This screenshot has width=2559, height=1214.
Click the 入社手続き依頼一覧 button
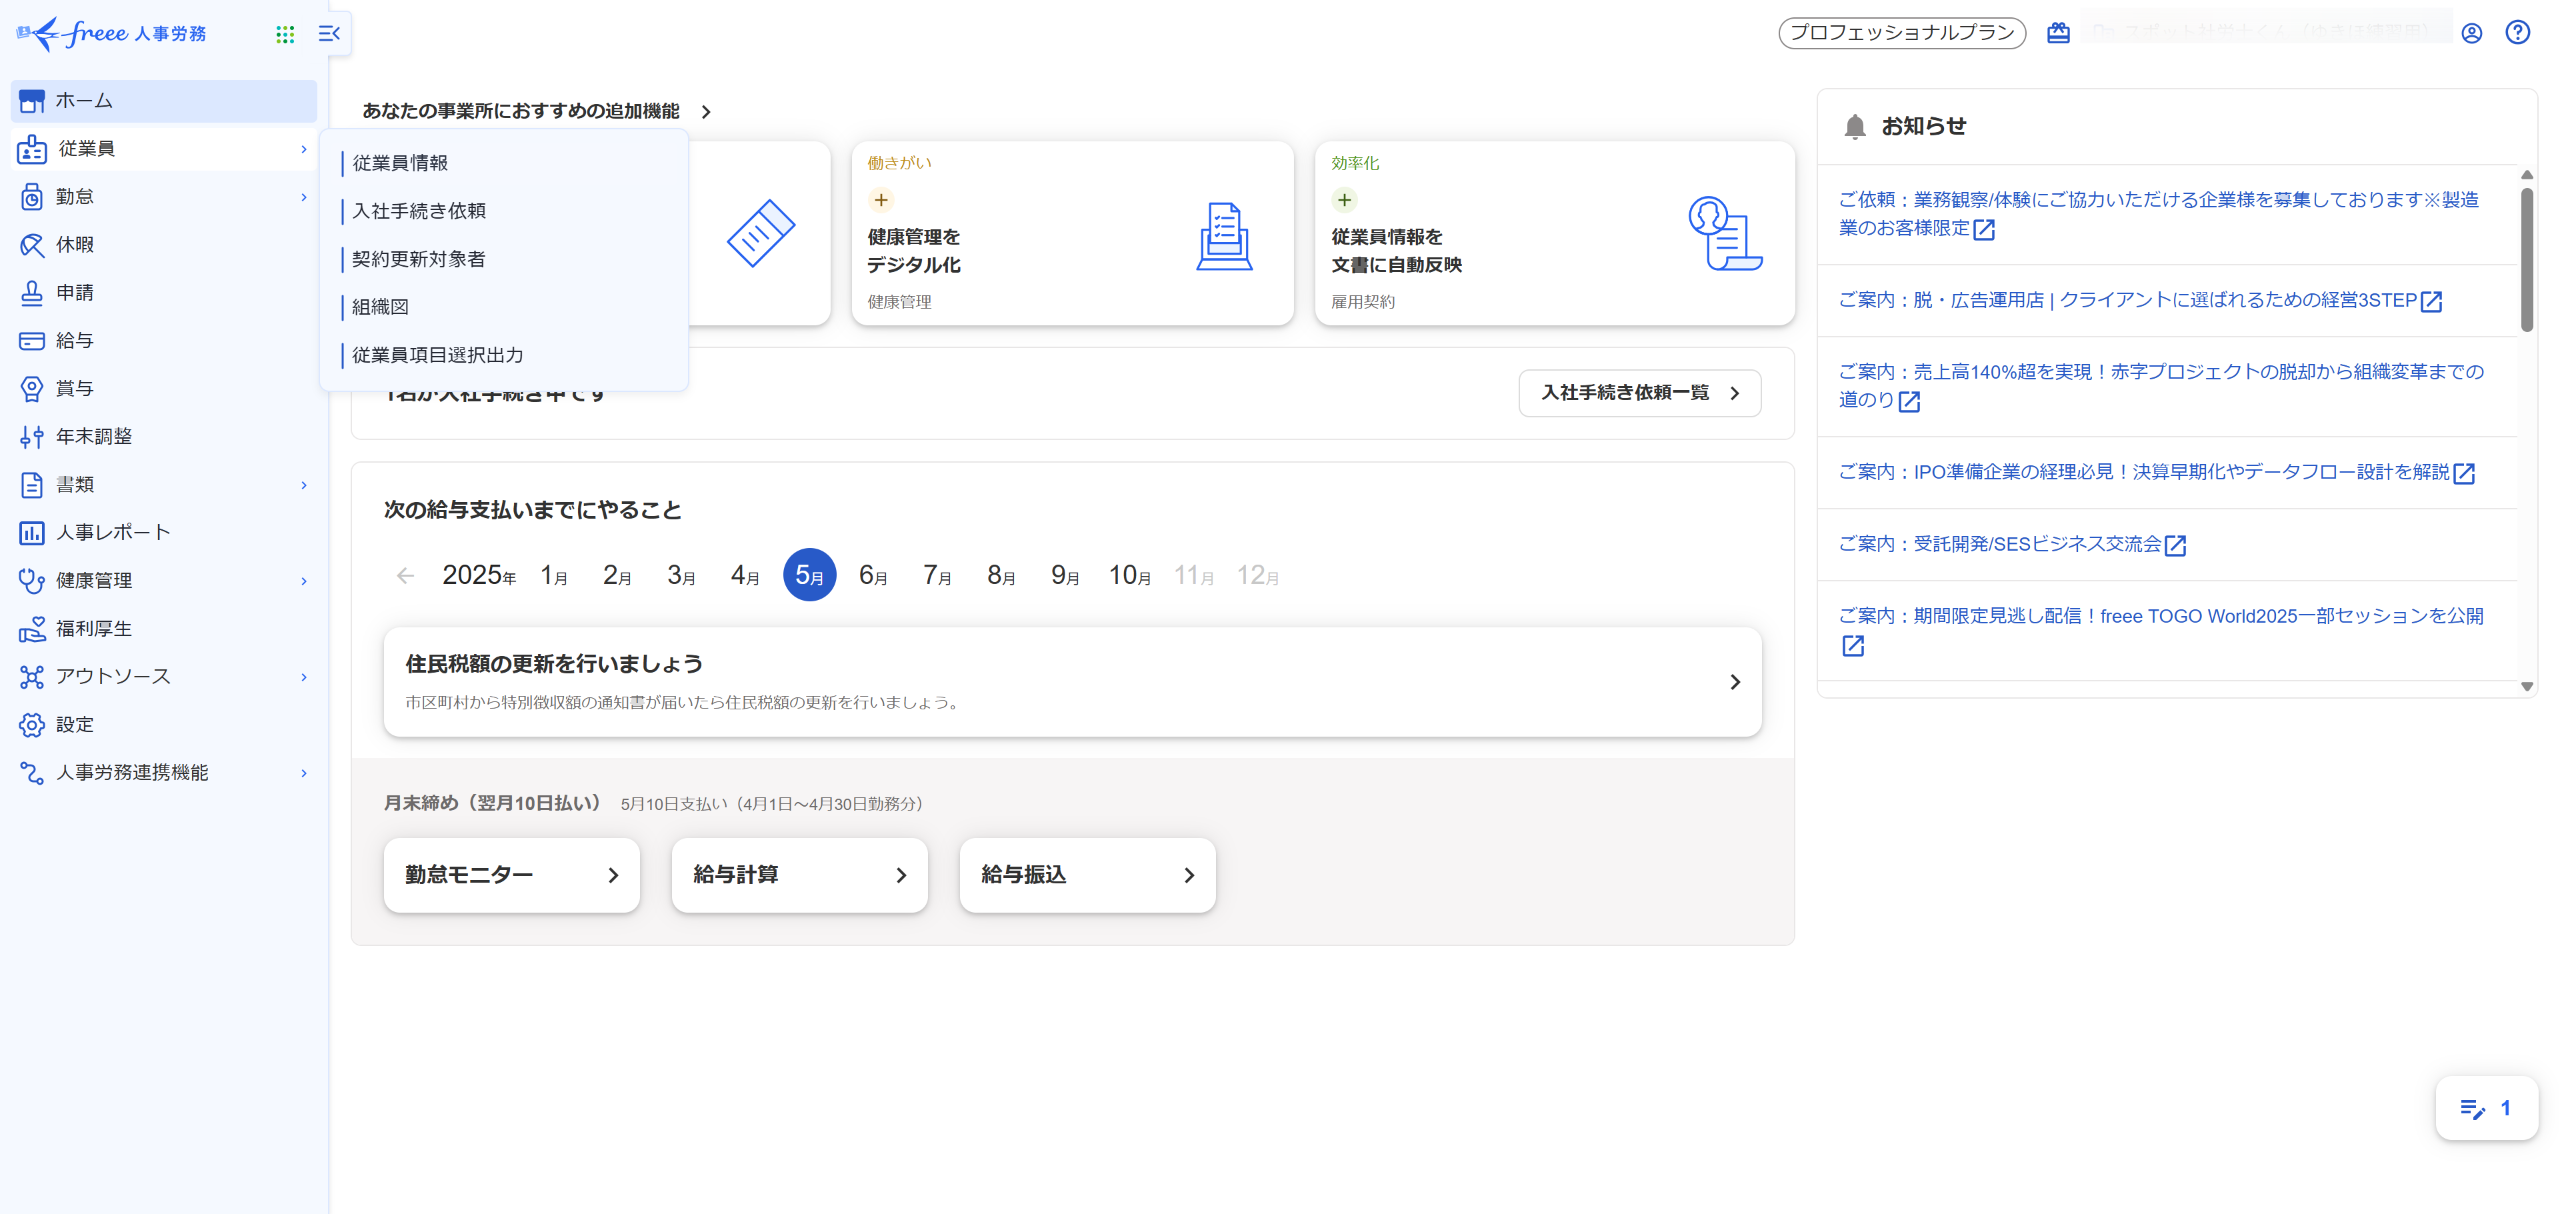[1639, 393]
